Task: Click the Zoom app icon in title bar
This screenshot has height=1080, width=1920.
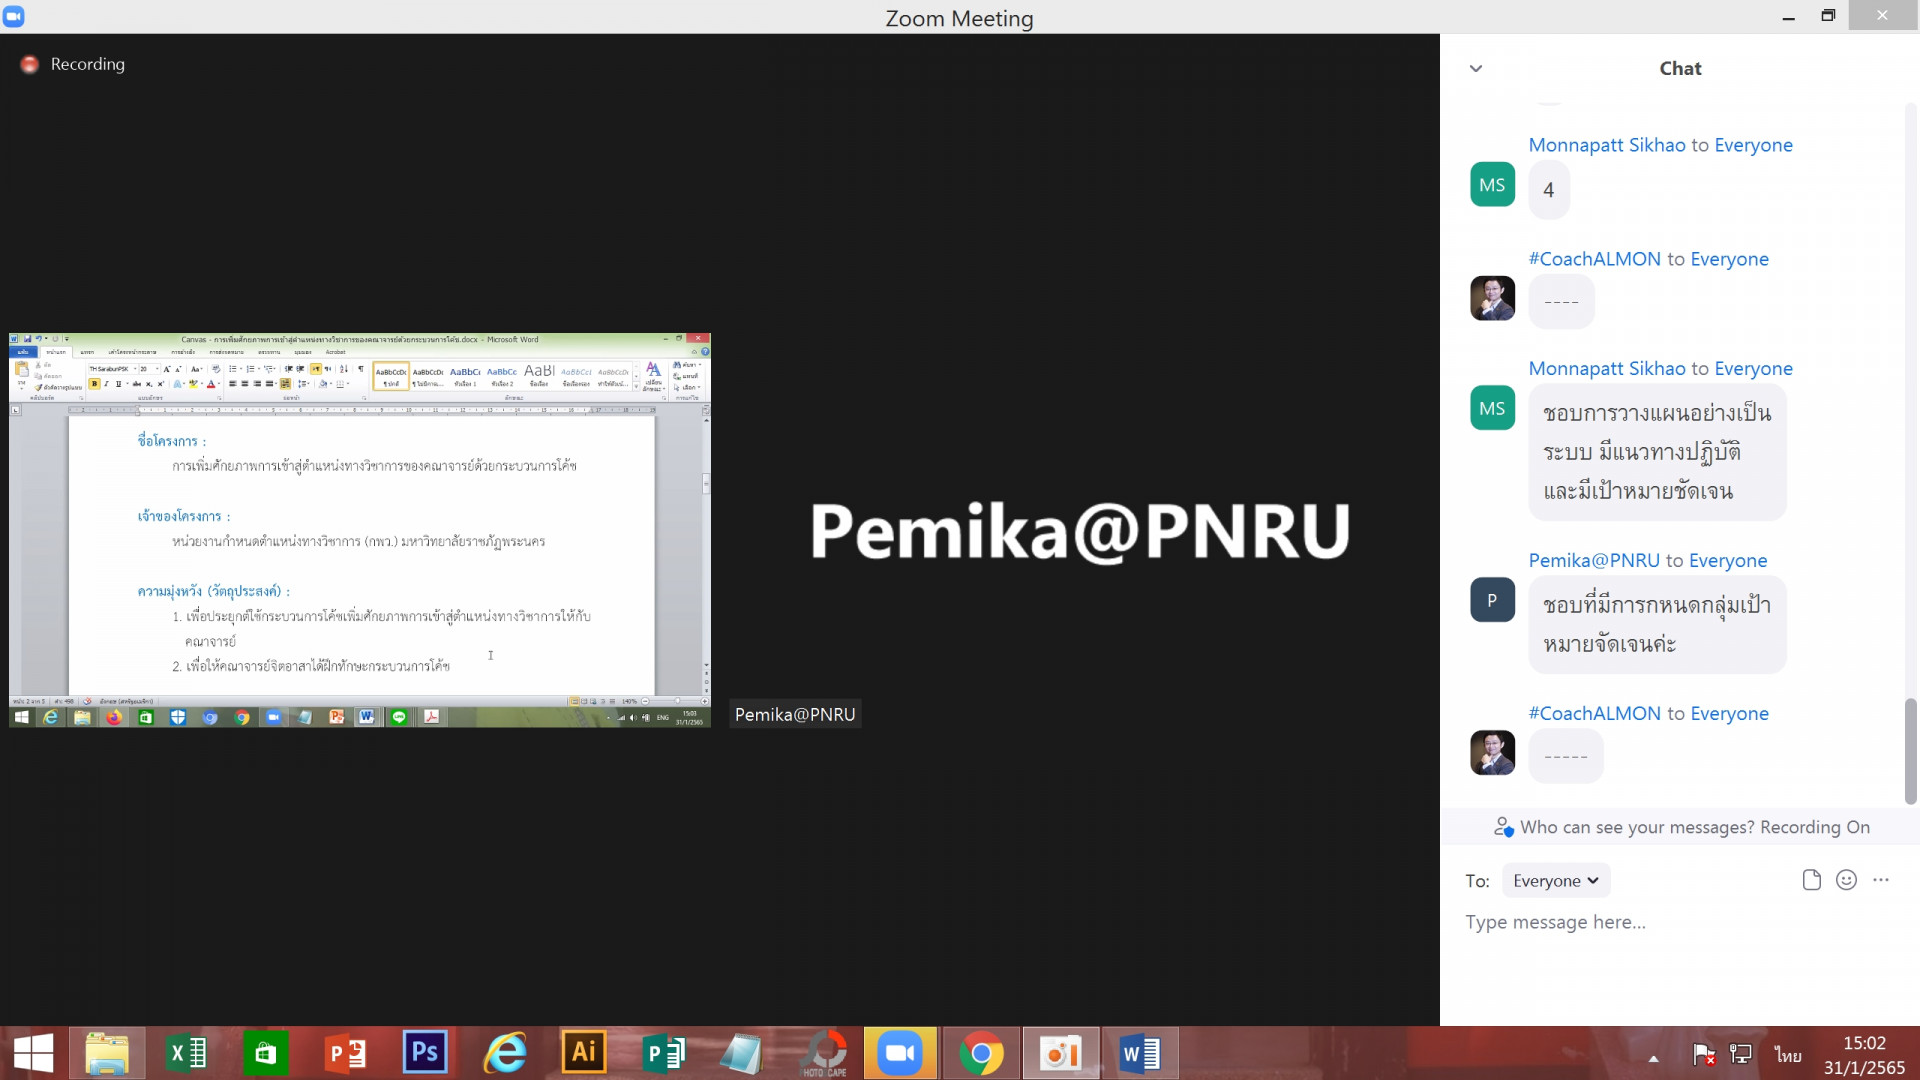Action: coord(14,16)
